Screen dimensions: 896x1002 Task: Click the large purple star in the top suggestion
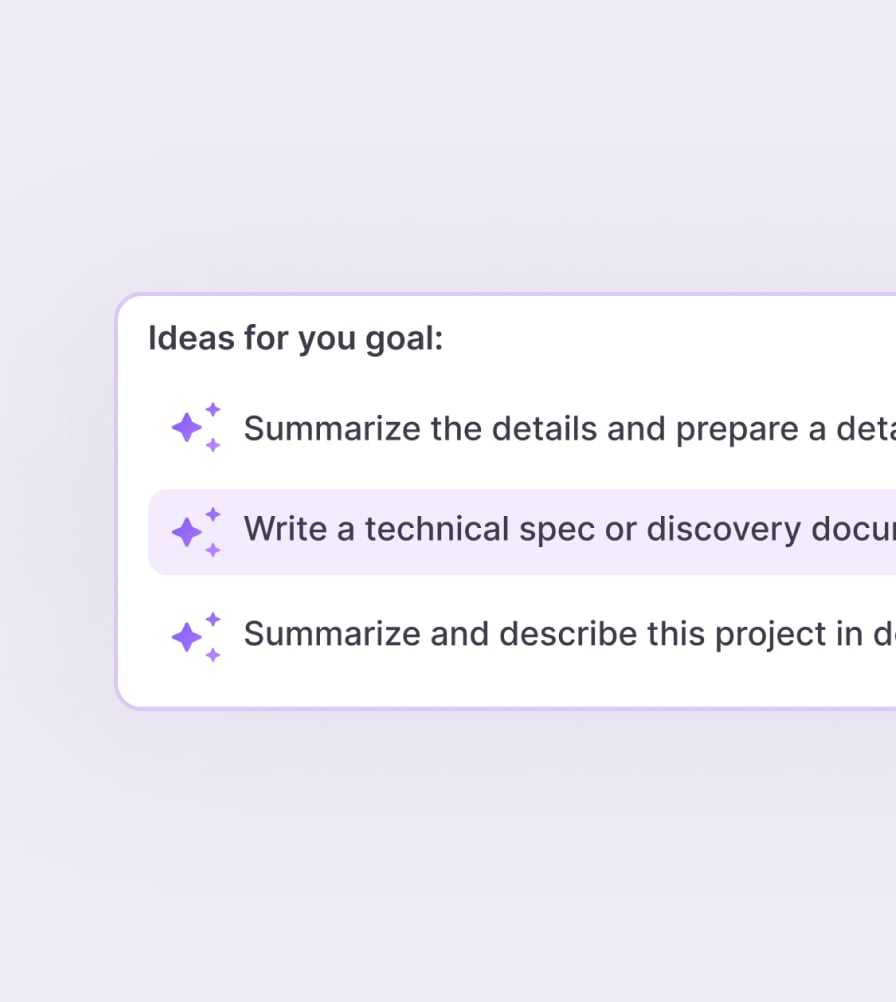coord(189,428)
